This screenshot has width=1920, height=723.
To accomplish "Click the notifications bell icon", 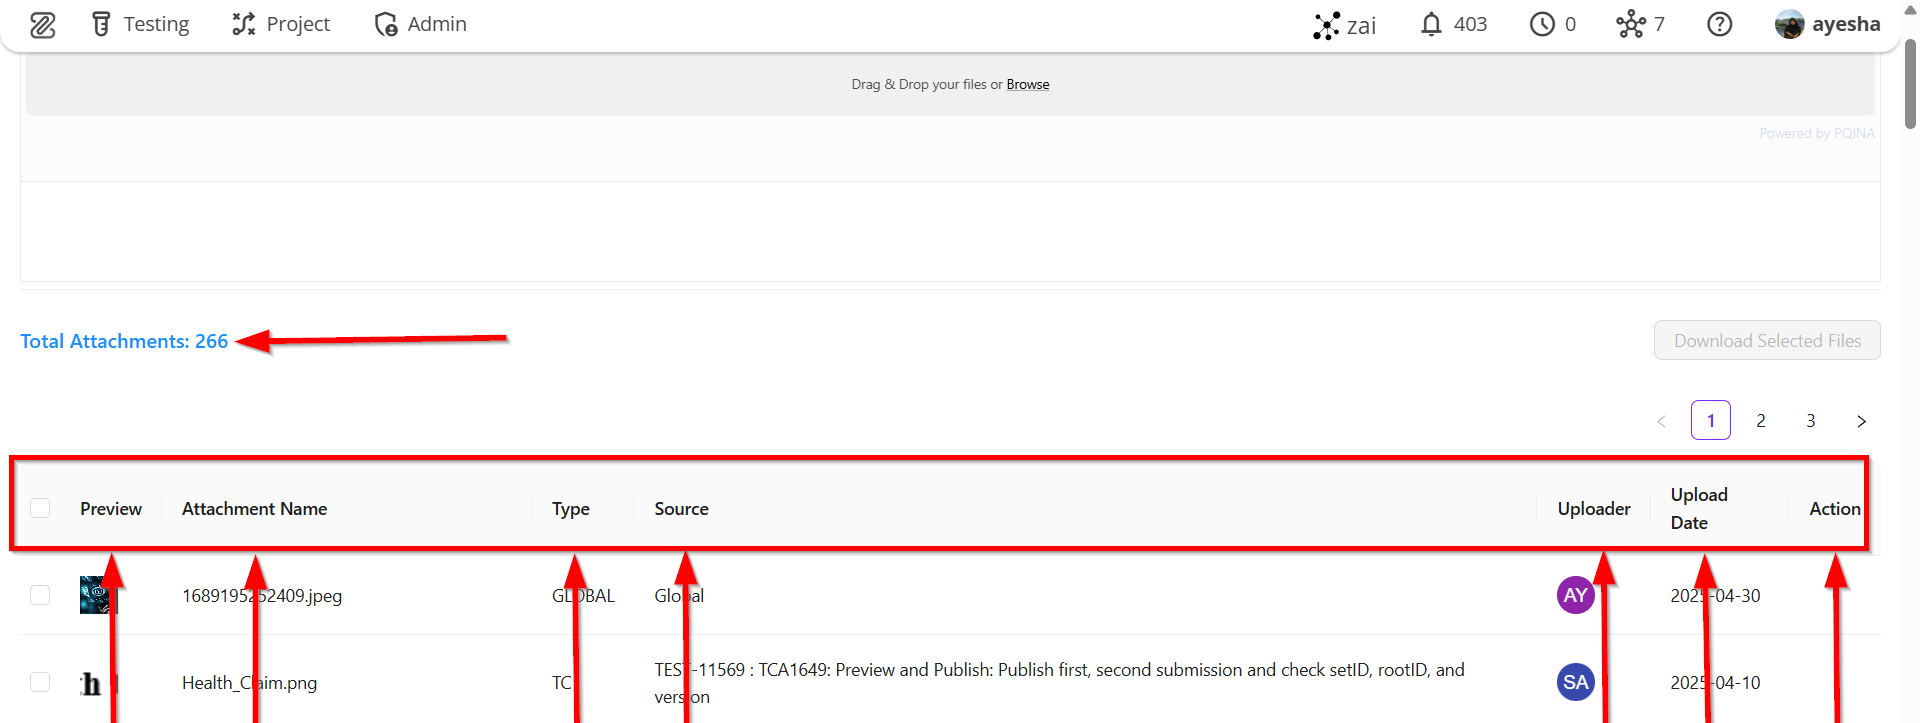I will pyautogui.click(x=1431, y=24).
